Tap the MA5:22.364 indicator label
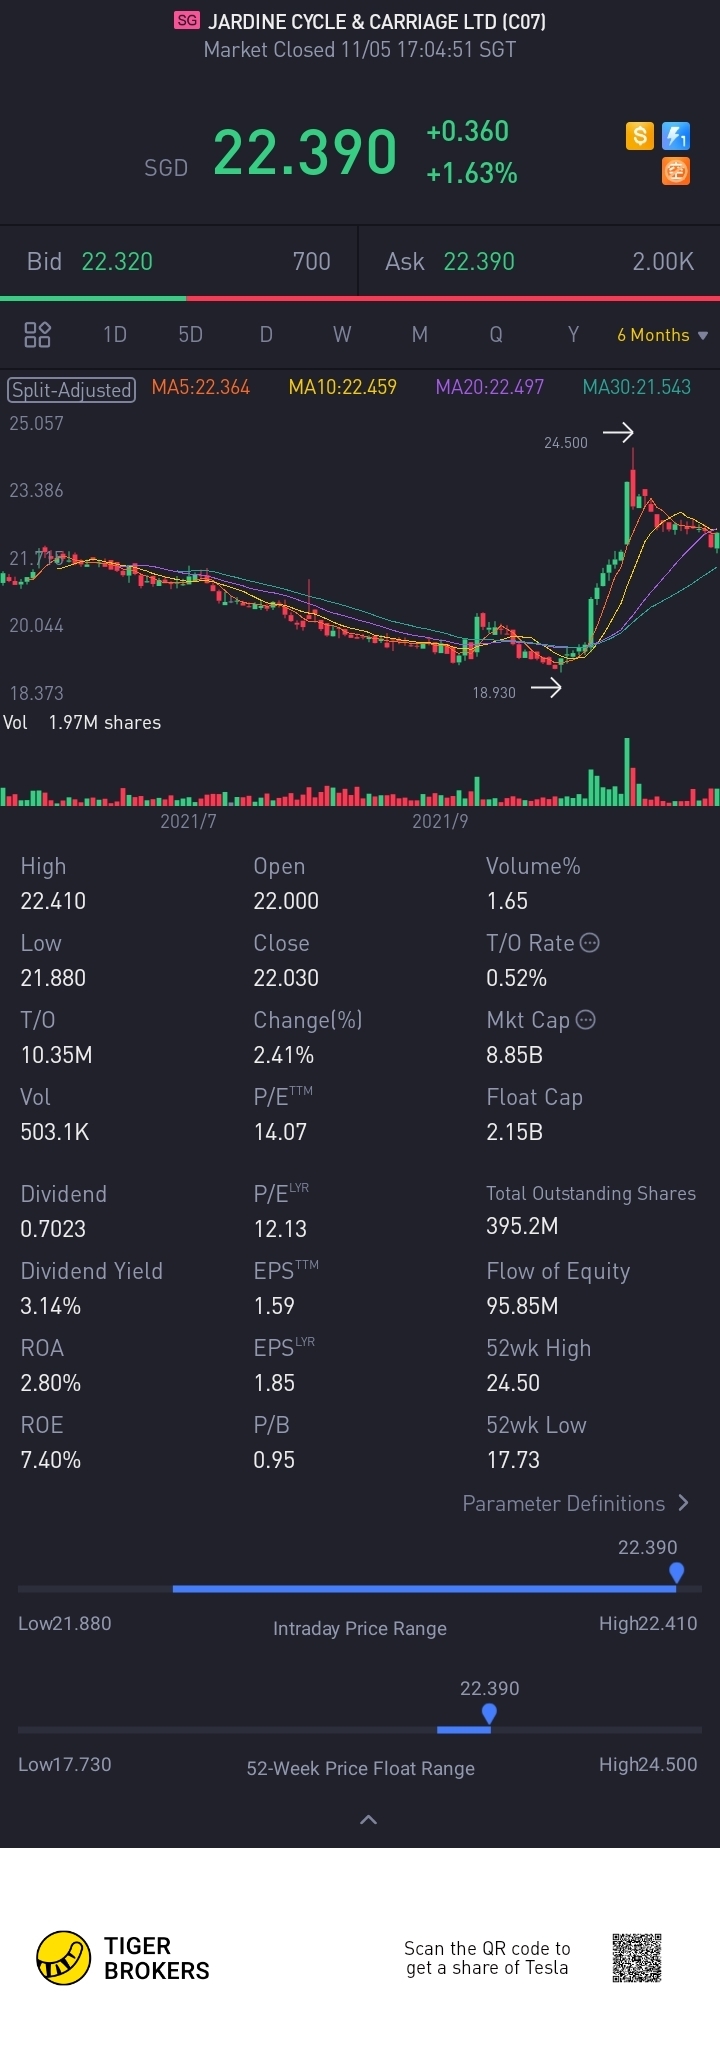The image size is (720, 2069). point(200,387)
